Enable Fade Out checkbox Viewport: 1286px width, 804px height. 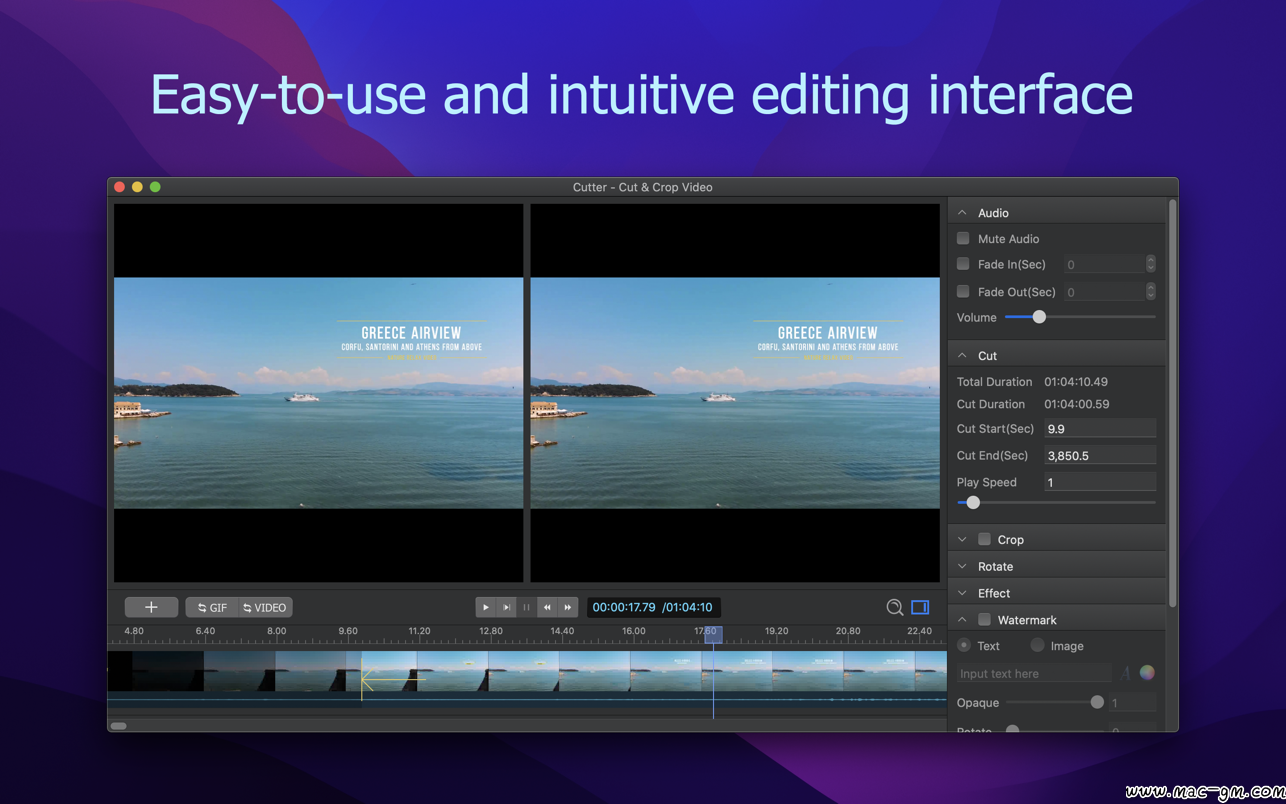click(x=963, y=291)
